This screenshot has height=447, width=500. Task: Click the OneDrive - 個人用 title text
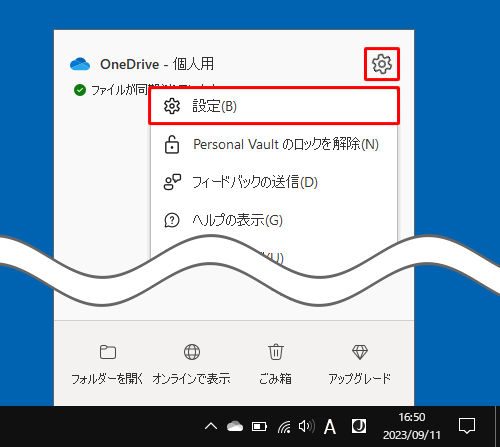coord(157,64)
